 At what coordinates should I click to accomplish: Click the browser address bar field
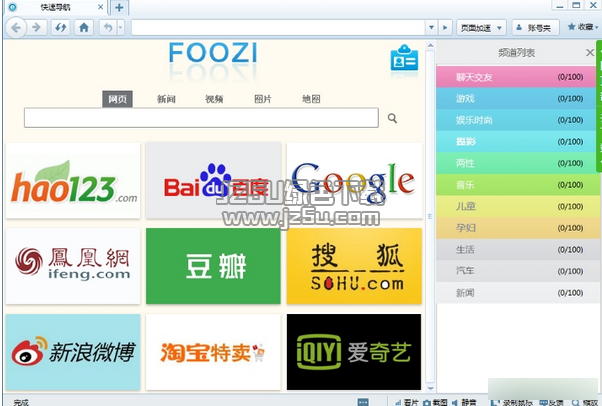[278, 28]
